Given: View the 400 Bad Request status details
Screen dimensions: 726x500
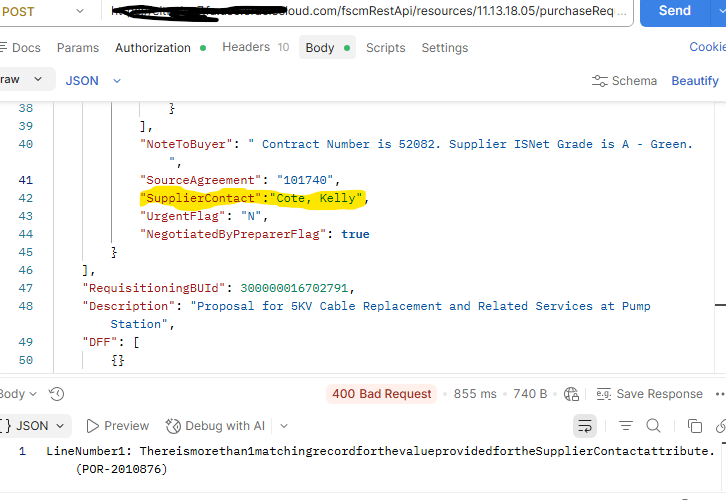Looking at the screenshot, I should [x=382, y=394].
